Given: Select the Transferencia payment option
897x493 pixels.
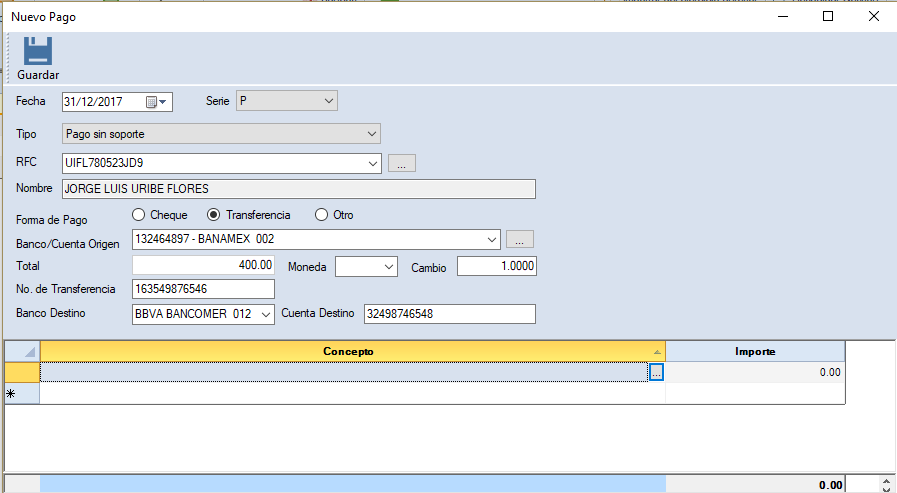Looking at the screenshot, I should coord(213,215).
